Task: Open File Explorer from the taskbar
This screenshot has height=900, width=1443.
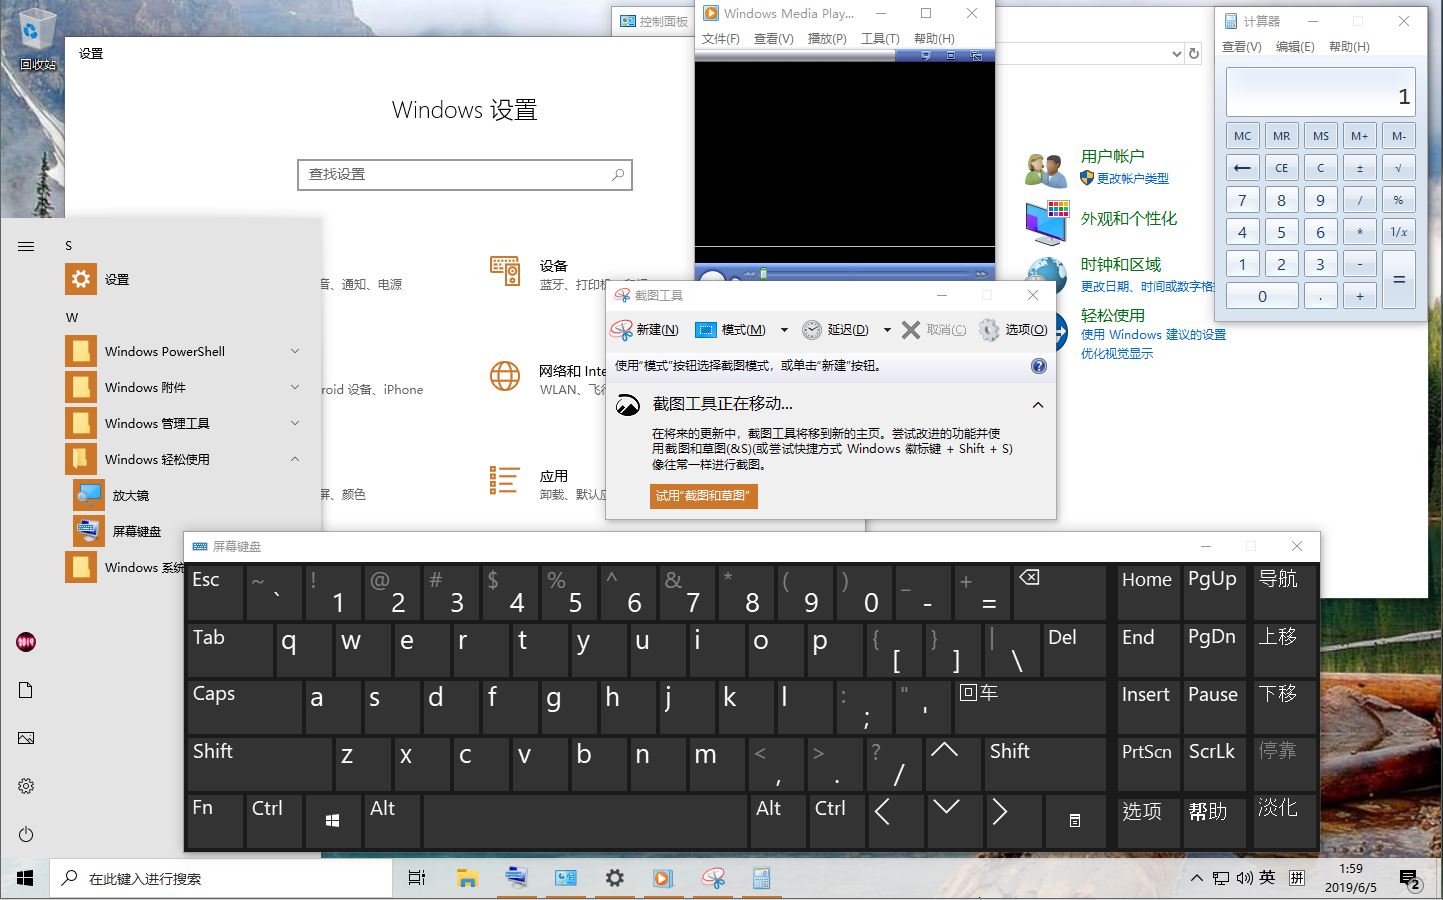Action: click(x=467, y=878)
